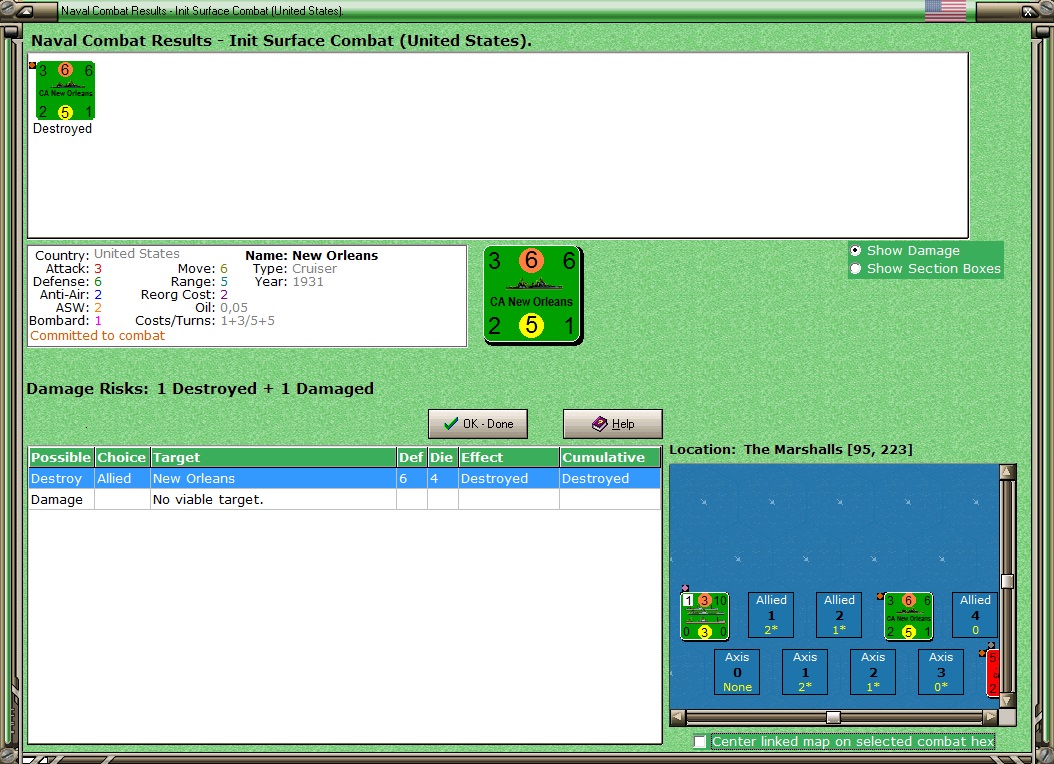Screen dimensions: 1054x764
Task: Click the map scroll down arrow
Action: [x=1006, y=700]
